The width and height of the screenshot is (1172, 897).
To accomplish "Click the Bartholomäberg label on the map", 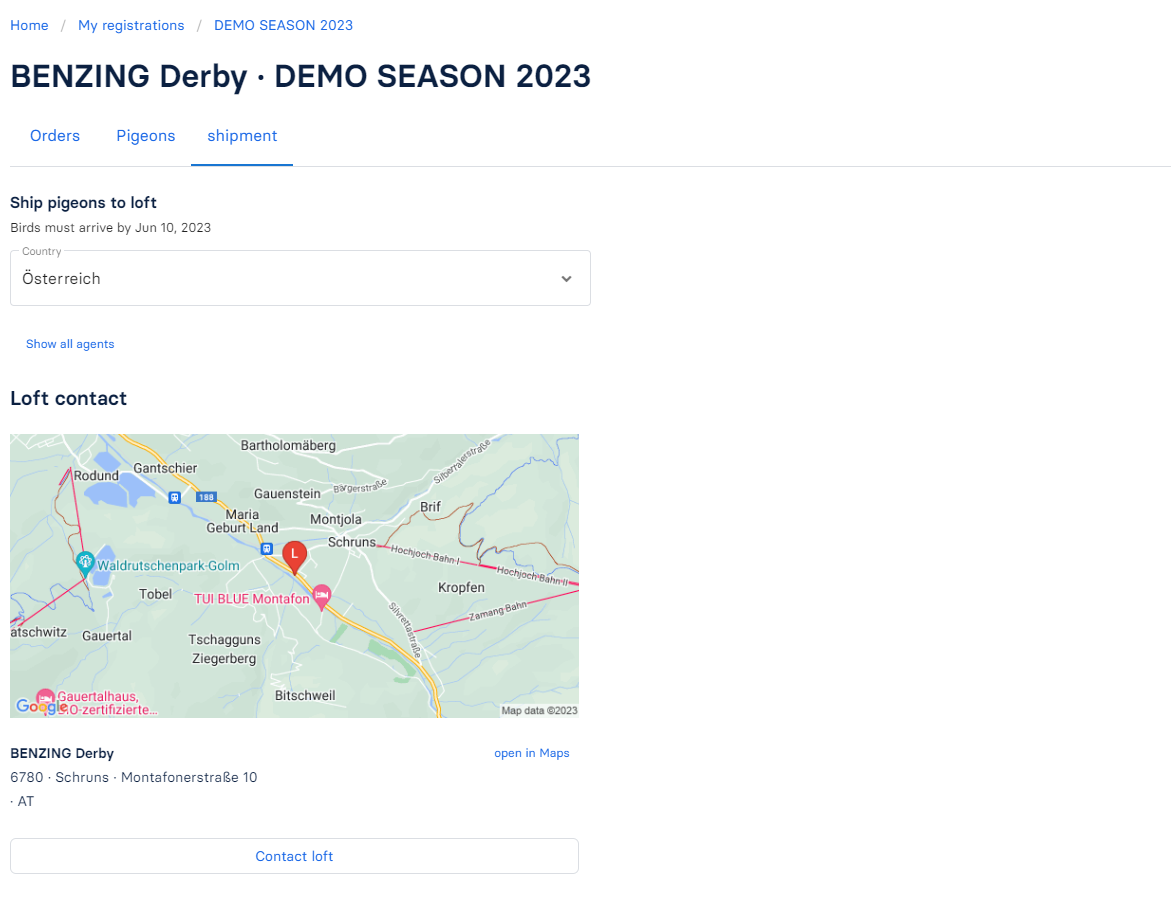I will 288,446.
